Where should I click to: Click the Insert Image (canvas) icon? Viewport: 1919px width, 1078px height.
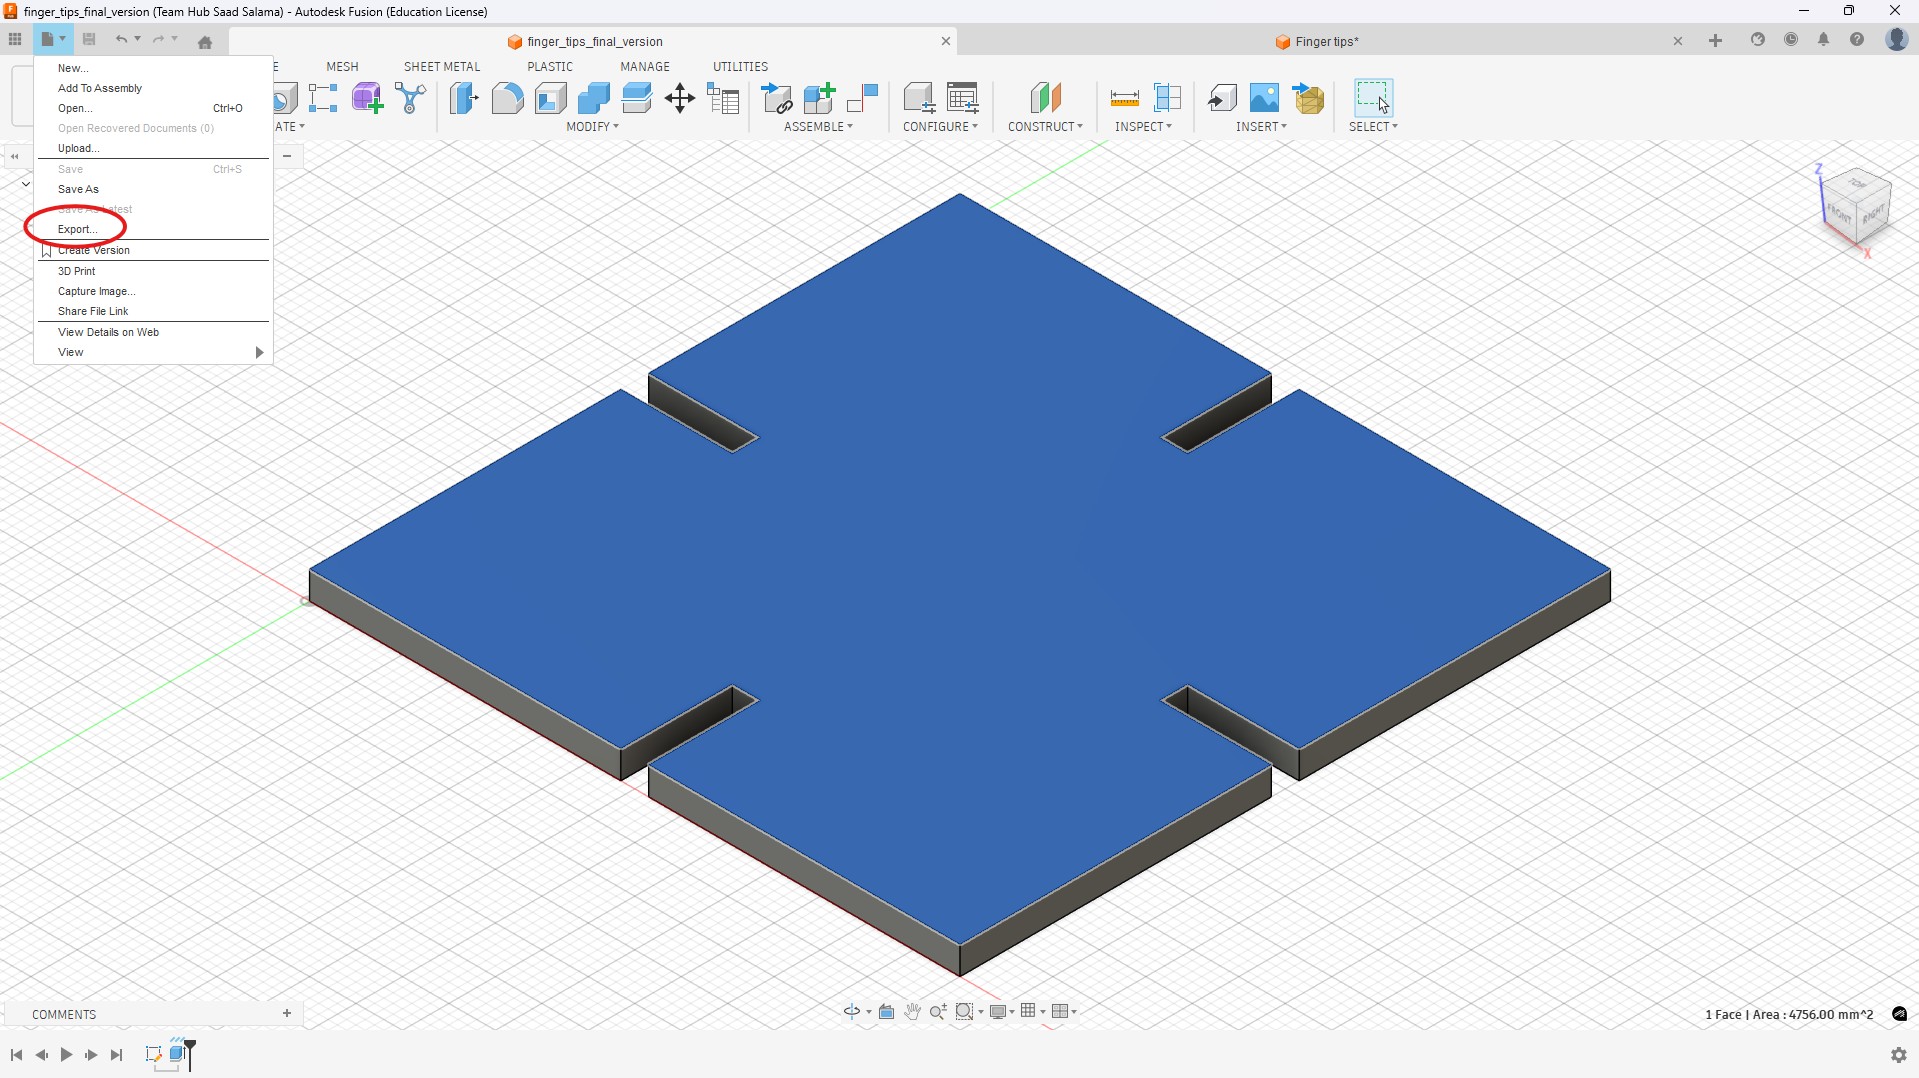pos(1264,98)
